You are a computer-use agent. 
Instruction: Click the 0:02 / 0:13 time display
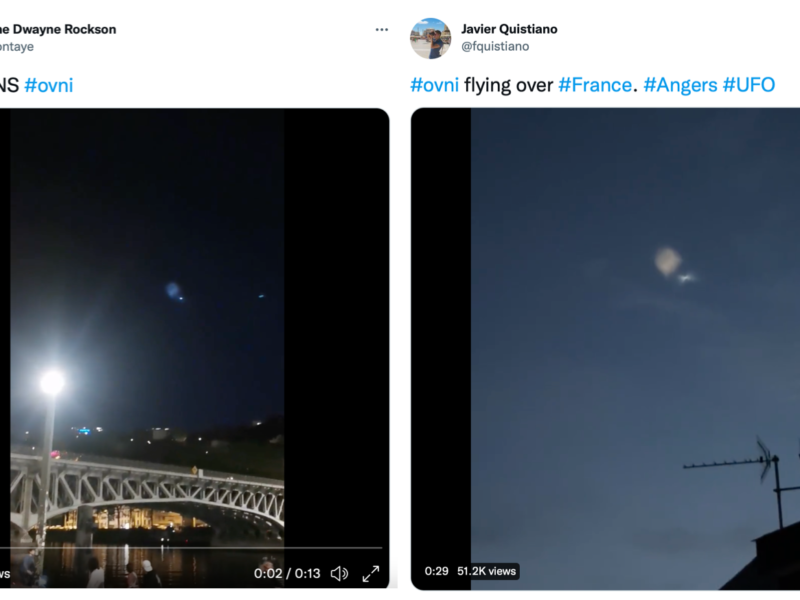(x=287, y=573)
